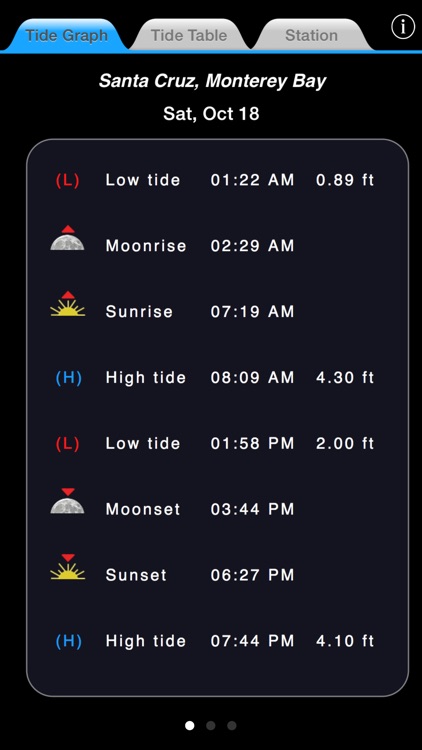422x750 pixels.
Task: Switch to the Tide Table tab
Action: point(189,35)
